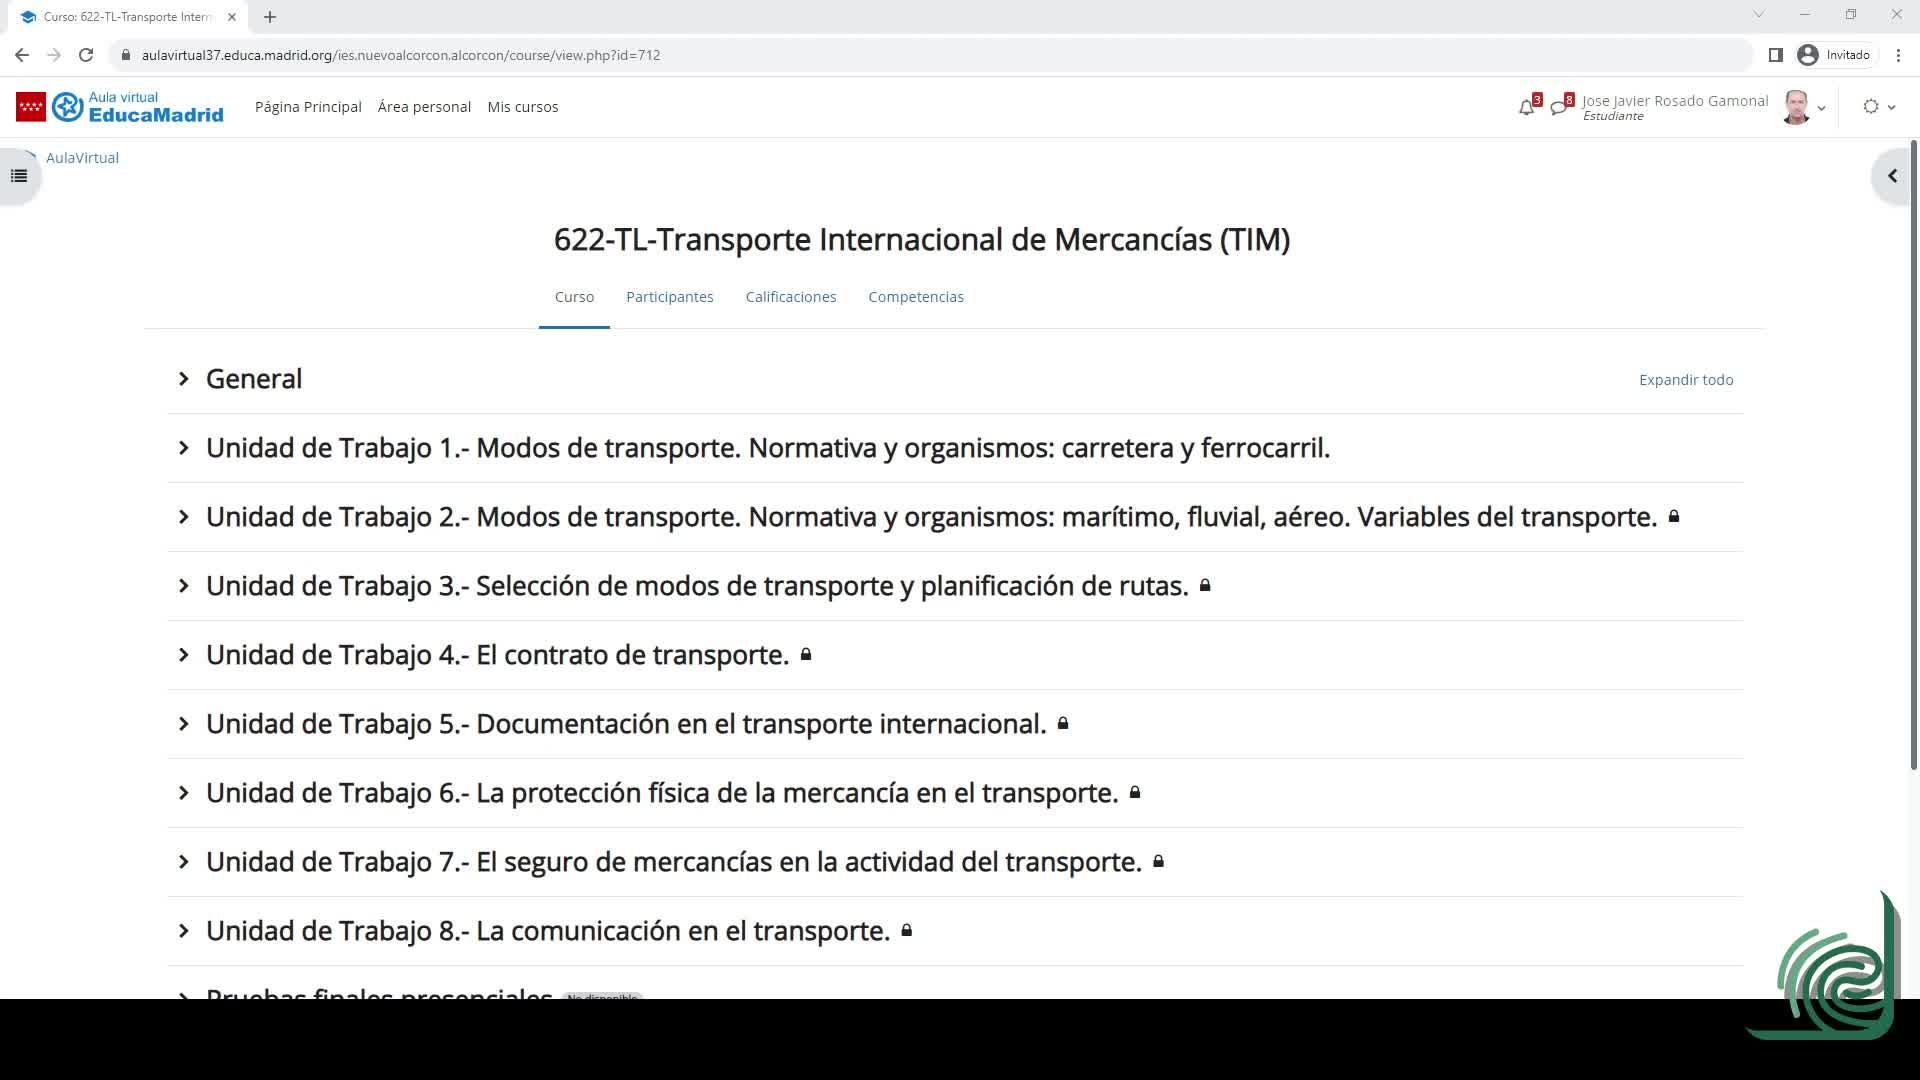
Task: Open the Competencias tab
Action: point(915,297)
